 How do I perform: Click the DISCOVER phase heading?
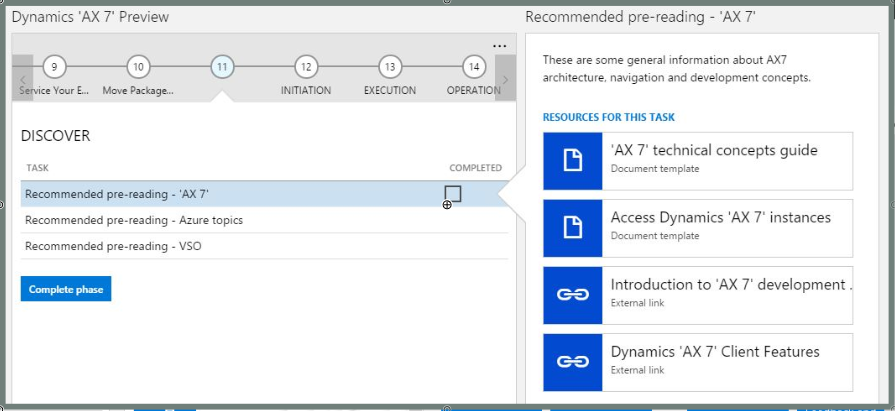coord(55,136)
